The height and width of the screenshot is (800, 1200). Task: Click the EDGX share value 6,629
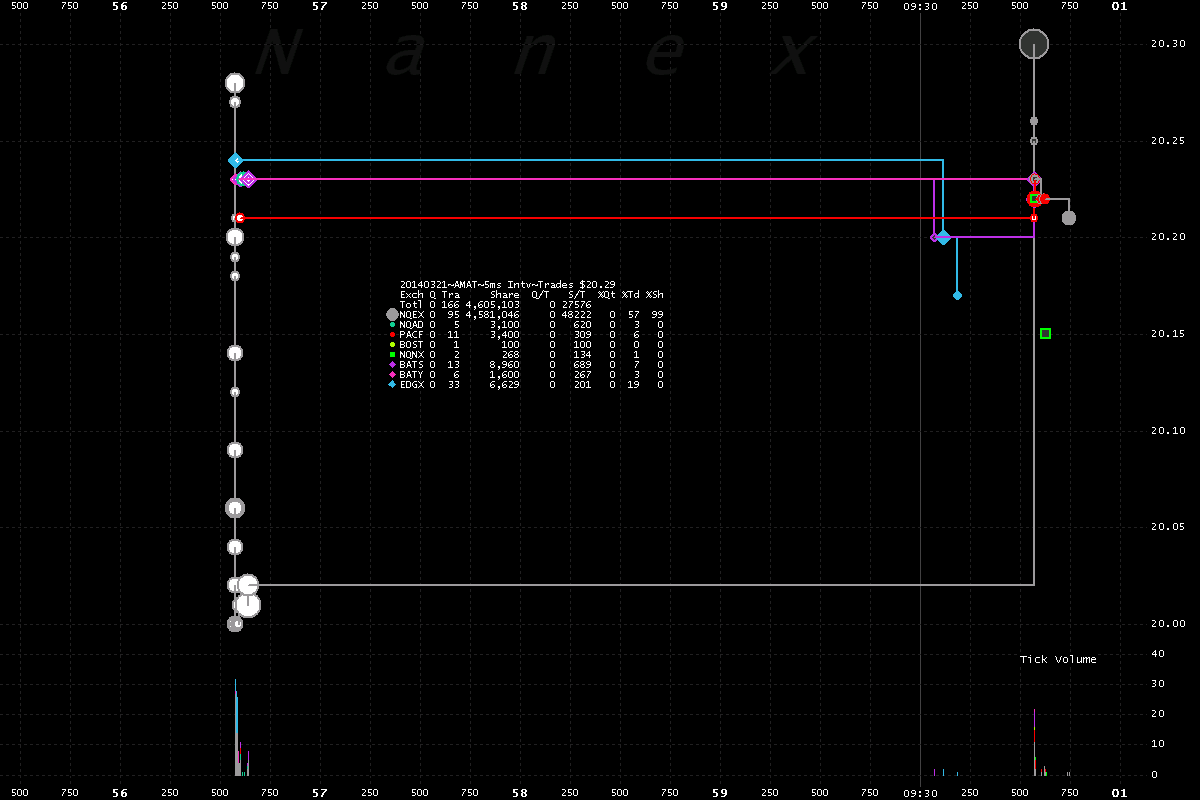point(505,385)
